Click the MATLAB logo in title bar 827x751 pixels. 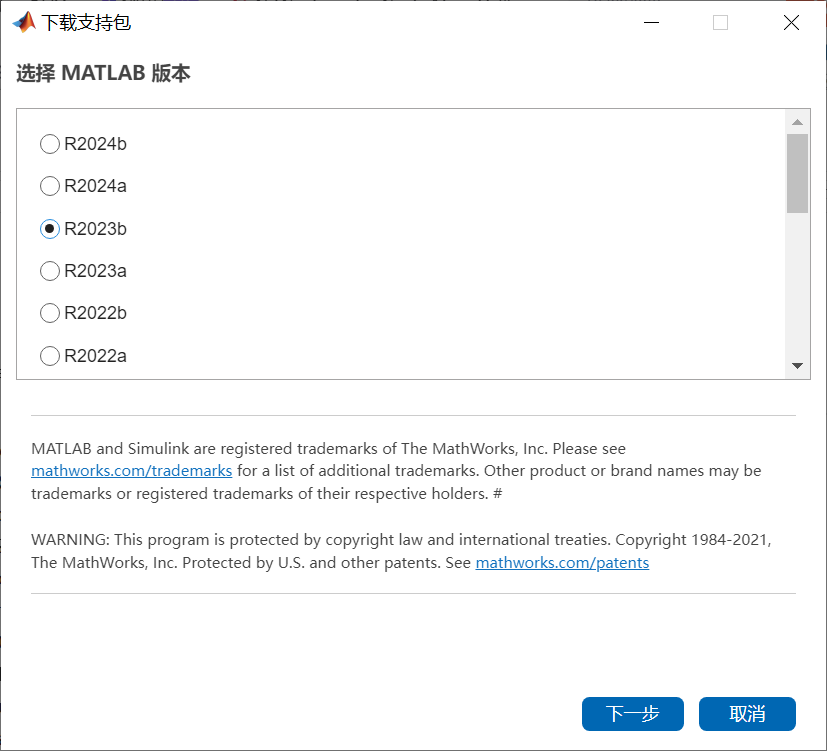24,22
